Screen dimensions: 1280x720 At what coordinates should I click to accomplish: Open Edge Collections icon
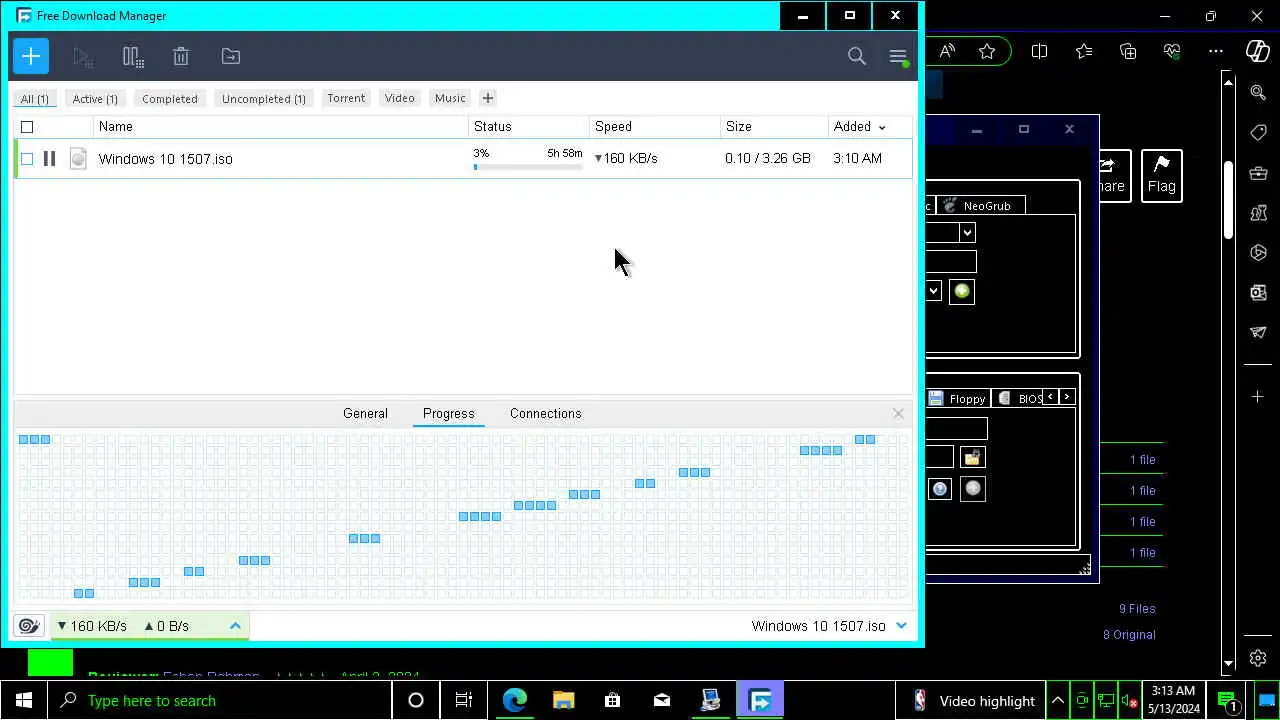click(x=1128, y=51)
